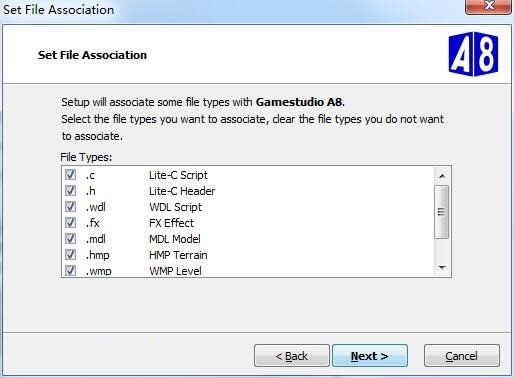Click the scroll down arrow in file list
This screenshot has width=514, height=378.
coord(442,268)
